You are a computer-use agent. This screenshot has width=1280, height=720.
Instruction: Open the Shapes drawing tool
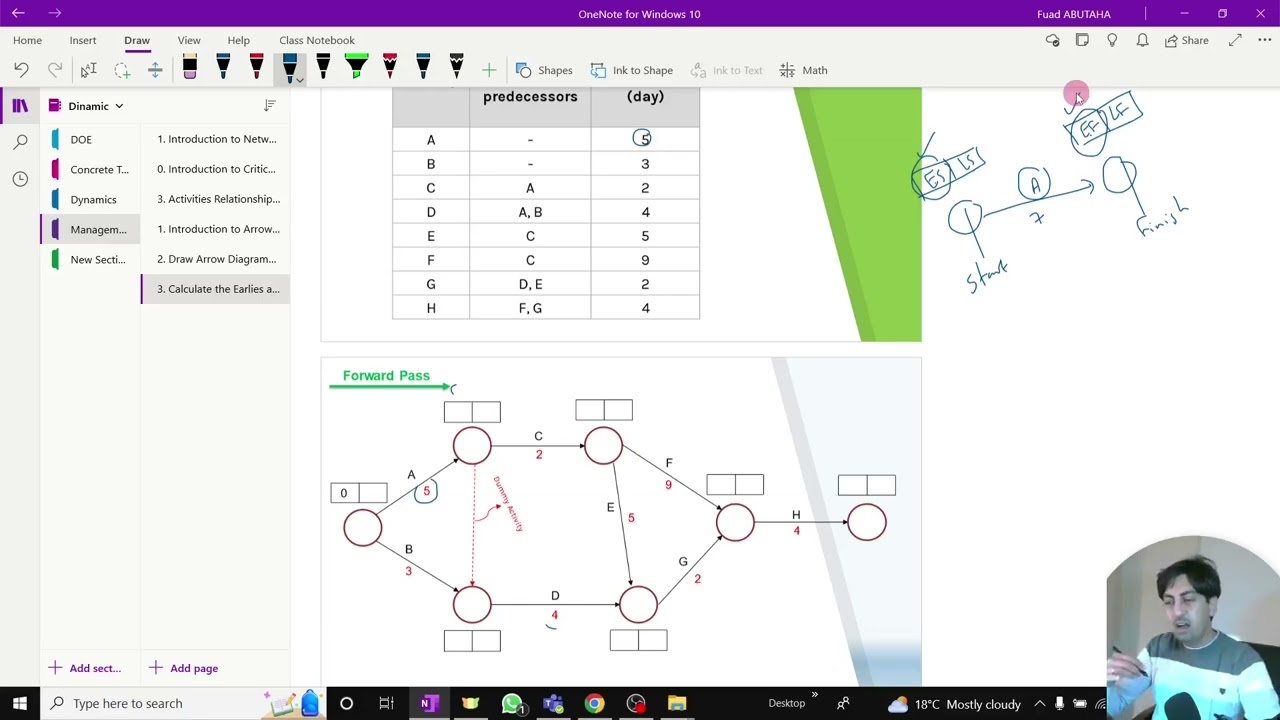coord(545,70)
